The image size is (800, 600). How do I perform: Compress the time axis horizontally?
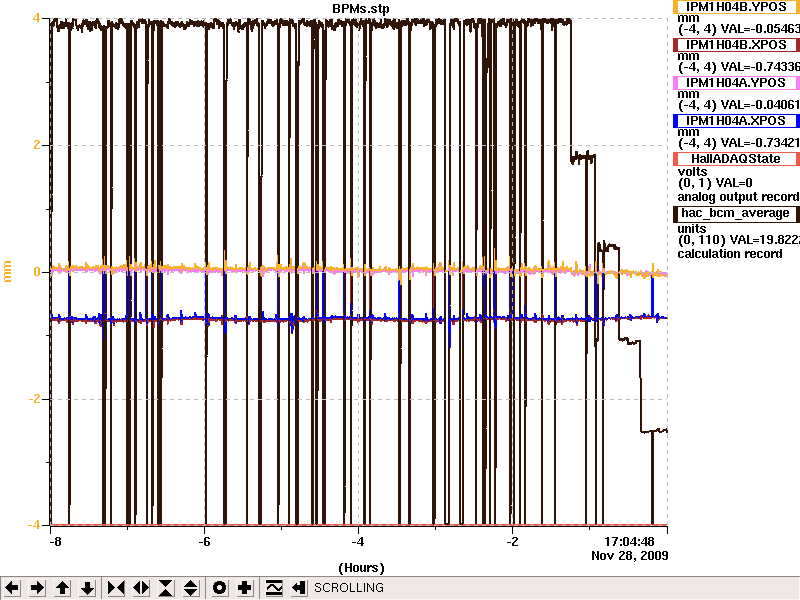point(116,588)
